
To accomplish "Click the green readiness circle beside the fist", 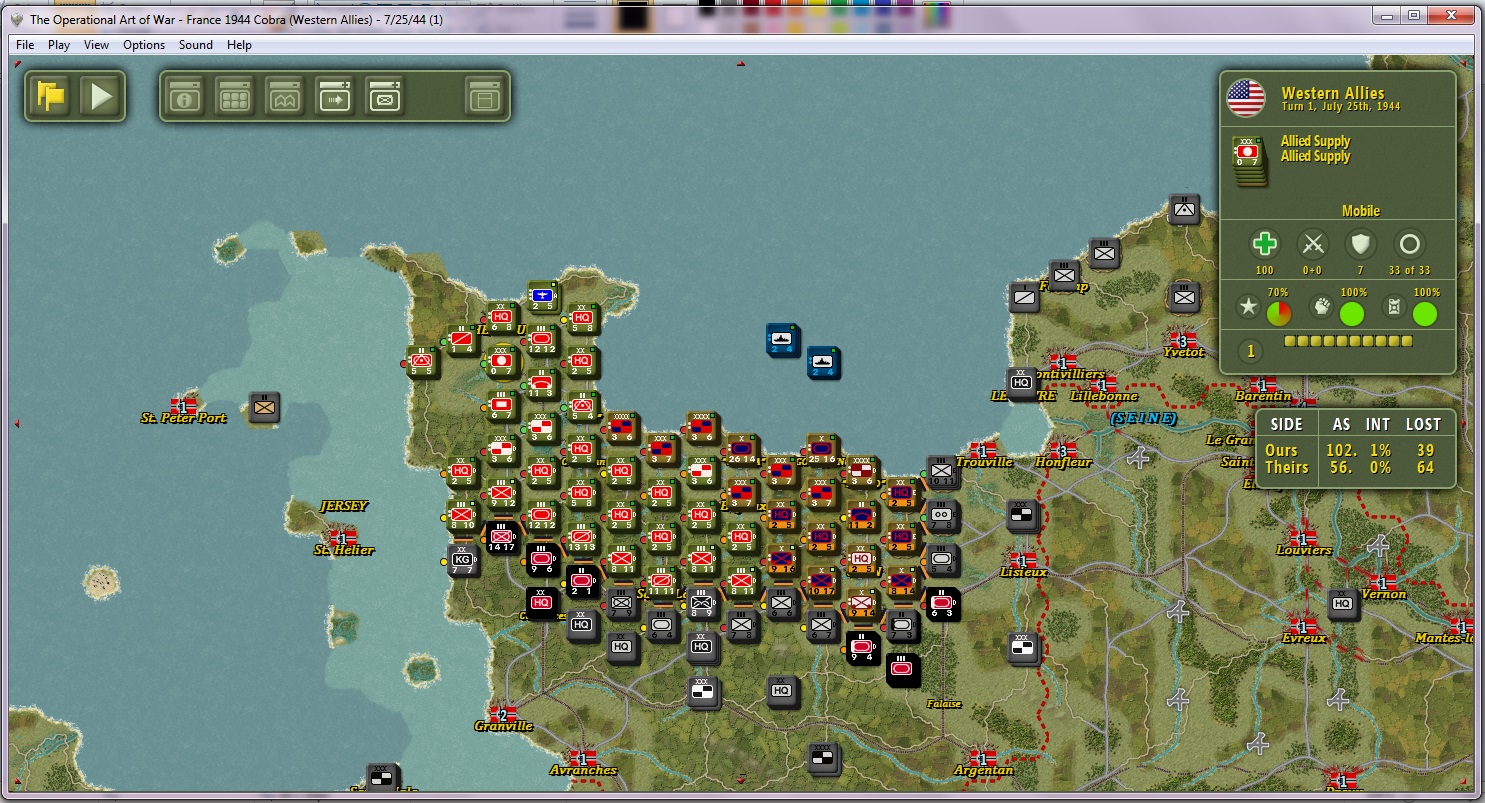I will [x=1353, y=314].
